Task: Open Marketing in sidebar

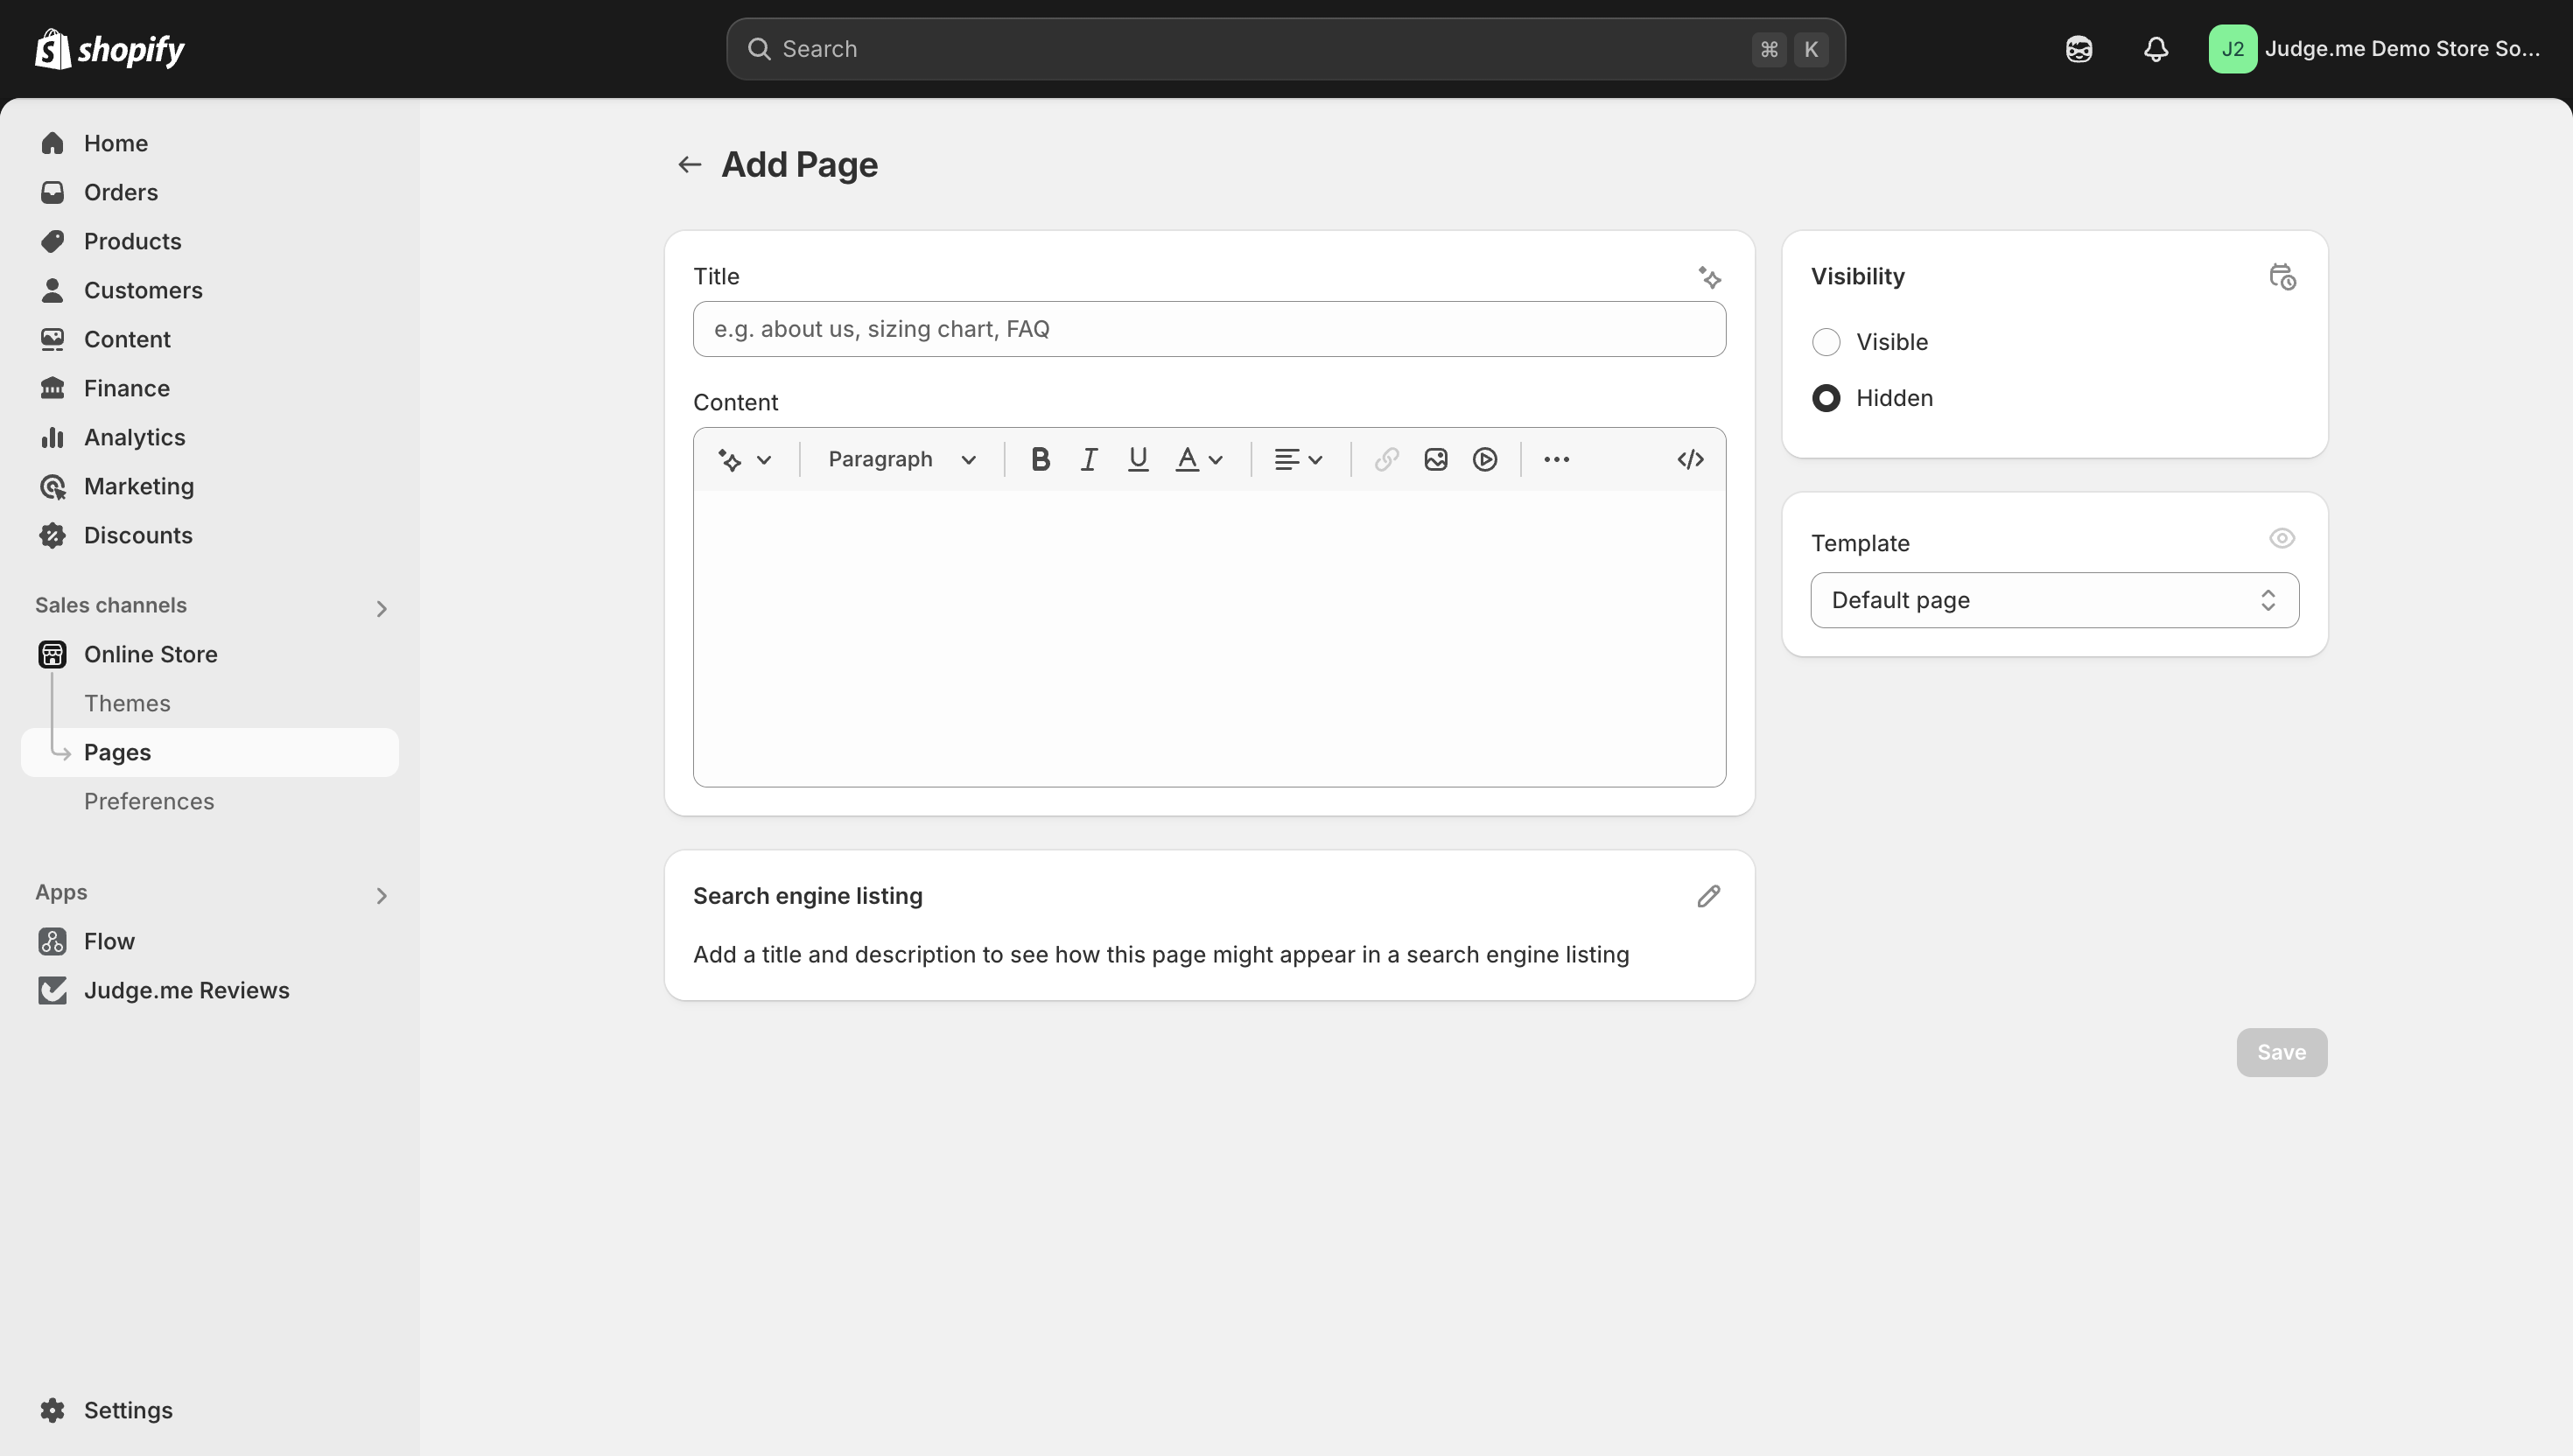Action: point(210,486)
